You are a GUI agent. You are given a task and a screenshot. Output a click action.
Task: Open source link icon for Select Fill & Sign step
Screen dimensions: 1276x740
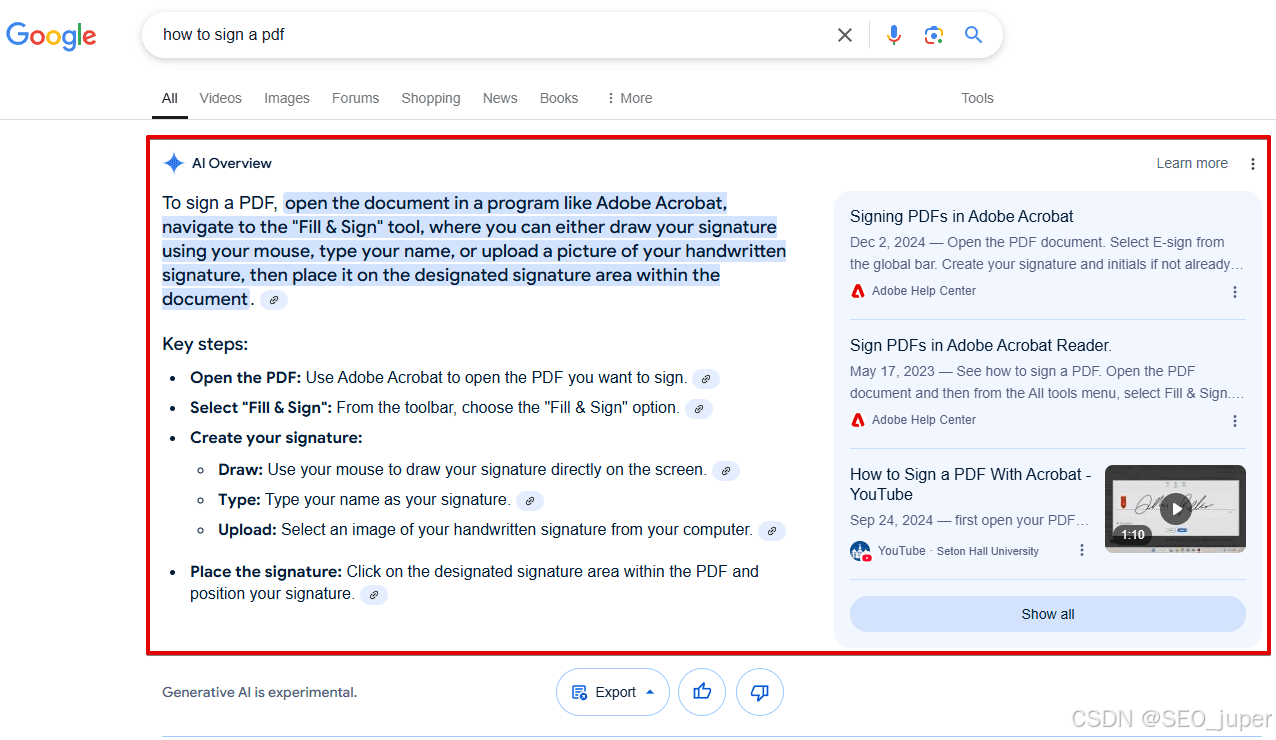point(699,409)
